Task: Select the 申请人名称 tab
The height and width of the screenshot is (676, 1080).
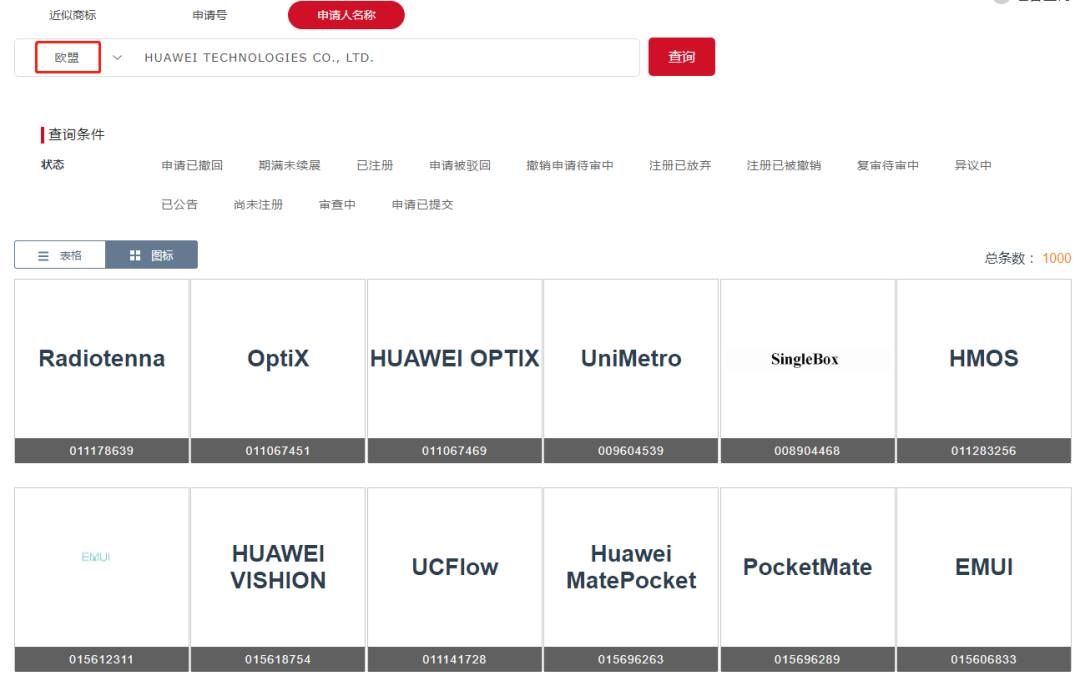Action: pos(346,15)
